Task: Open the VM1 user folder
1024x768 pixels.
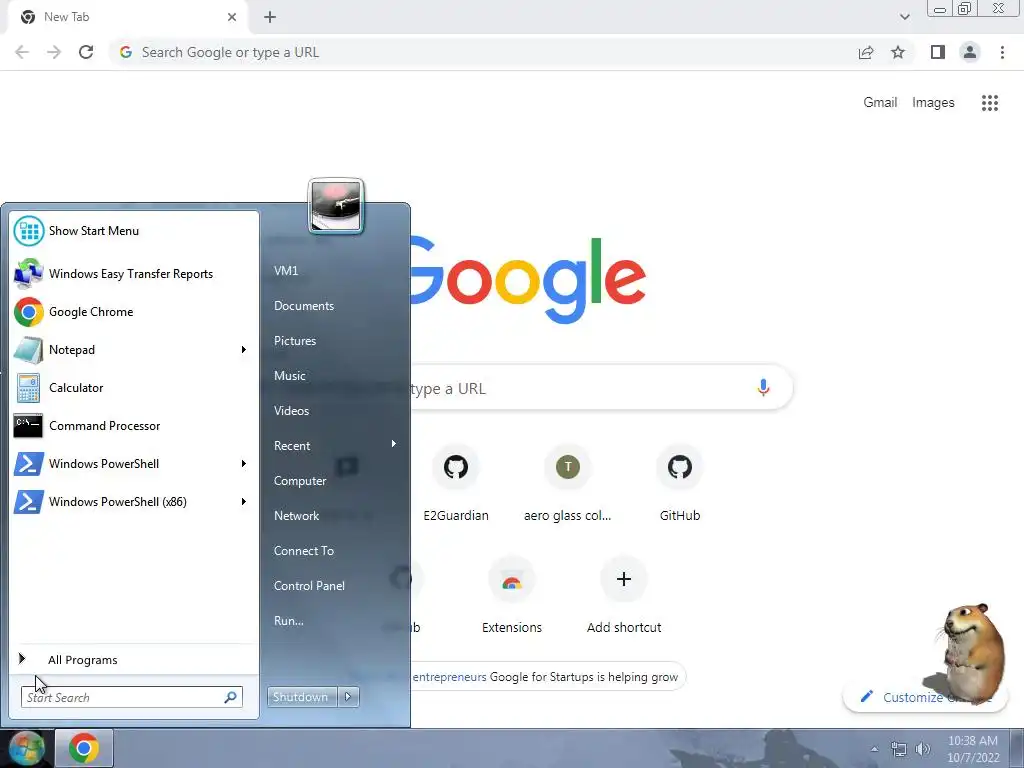Action: [x=286, y=270]
